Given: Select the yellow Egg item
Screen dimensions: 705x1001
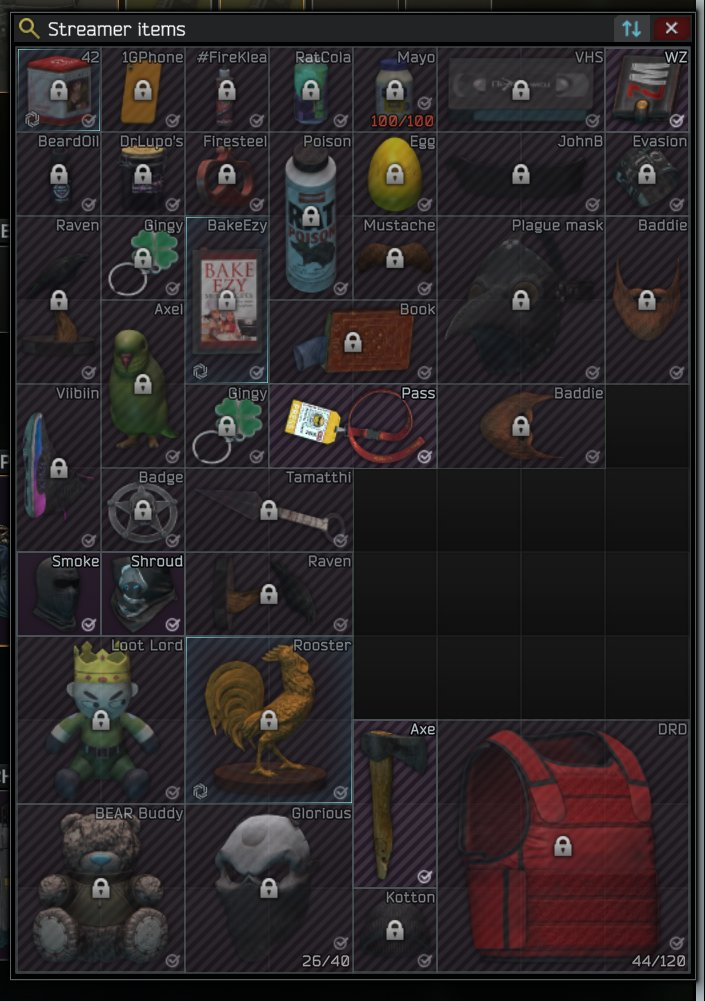Looking at the screenshot, I should (x=395, y=173).
